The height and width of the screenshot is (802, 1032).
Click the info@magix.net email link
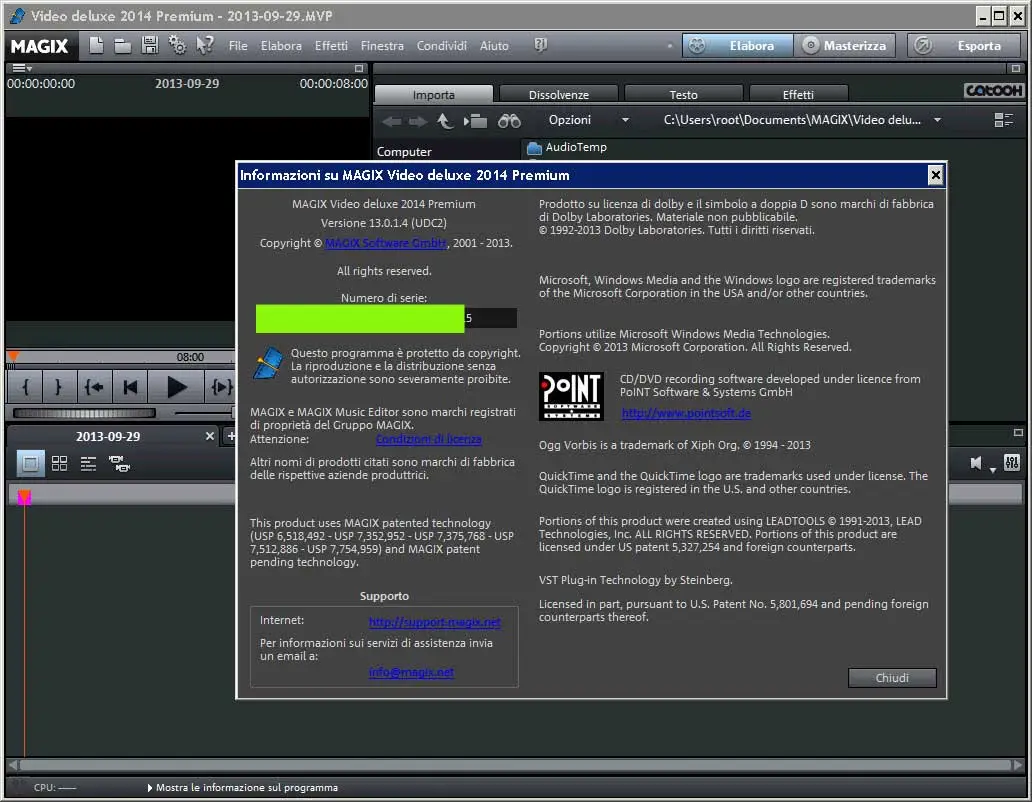click(411, 672)
